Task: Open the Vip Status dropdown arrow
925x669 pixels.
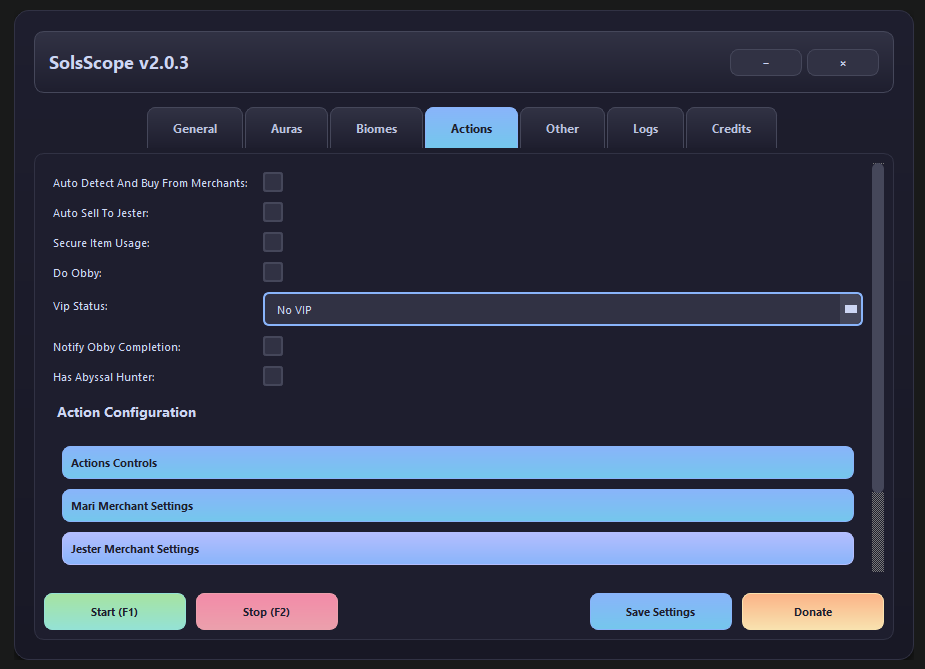Action: click(850, 310)
